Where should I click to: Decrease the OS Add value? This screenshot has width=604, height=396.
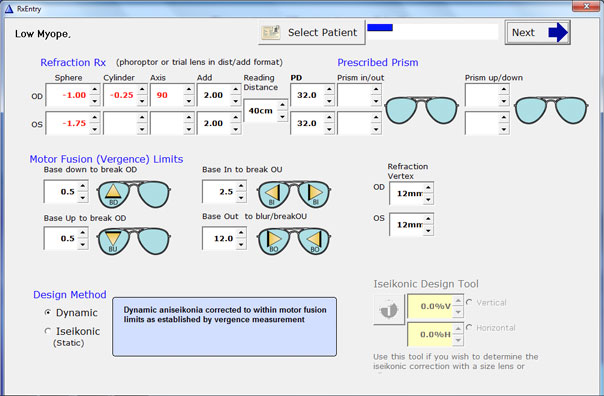click(x=236, y=129)
